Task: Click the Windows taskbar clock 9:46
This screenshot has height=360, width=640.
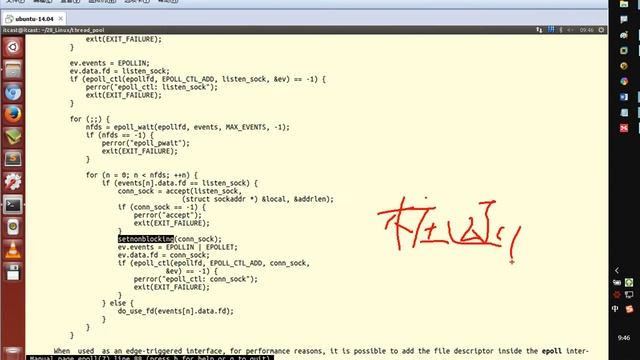Action: [624, 338]
